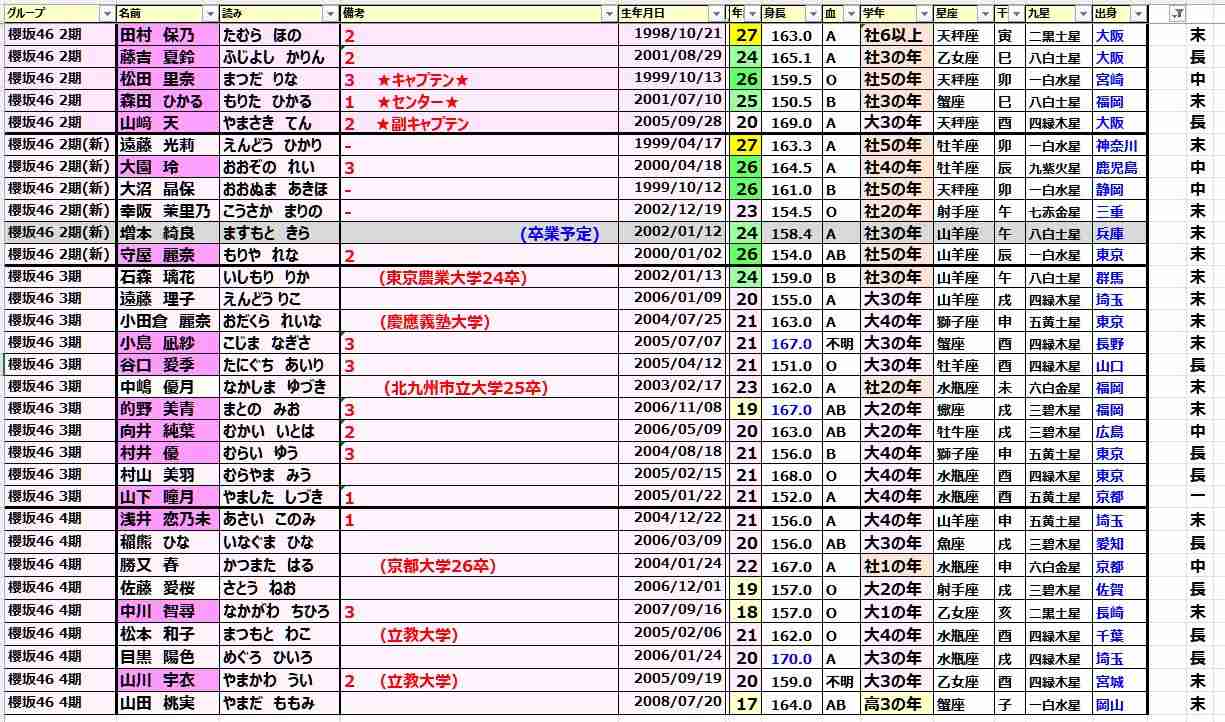
Task: Select the birthdate cell 2008/07/20
Action: point(672,705)
